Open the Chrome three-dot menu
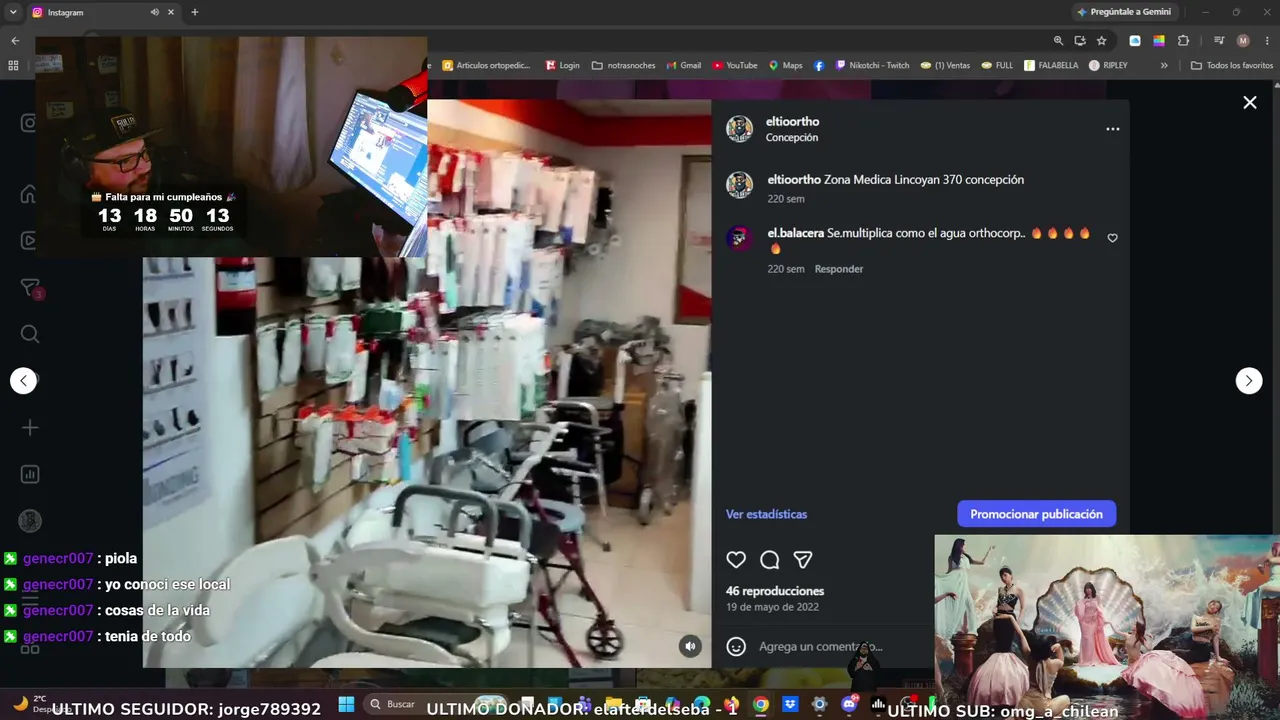 1266,41
